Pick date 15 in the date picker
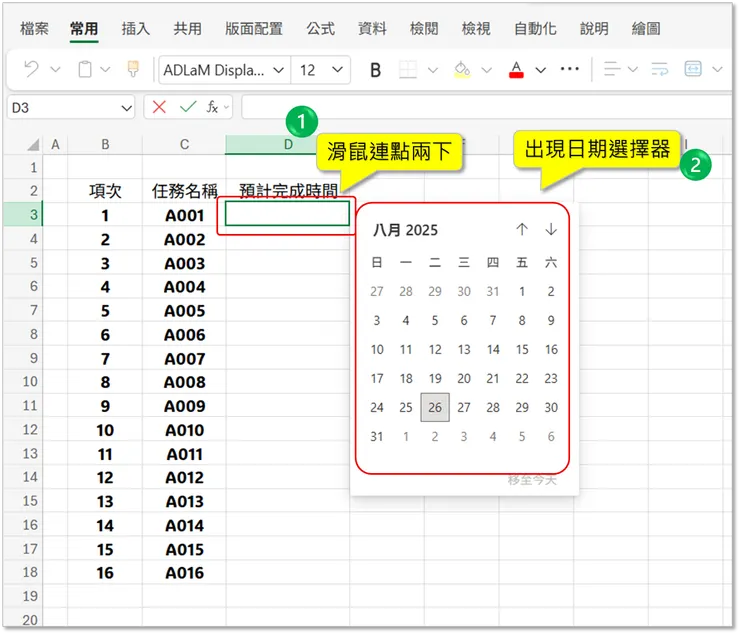 522,349
